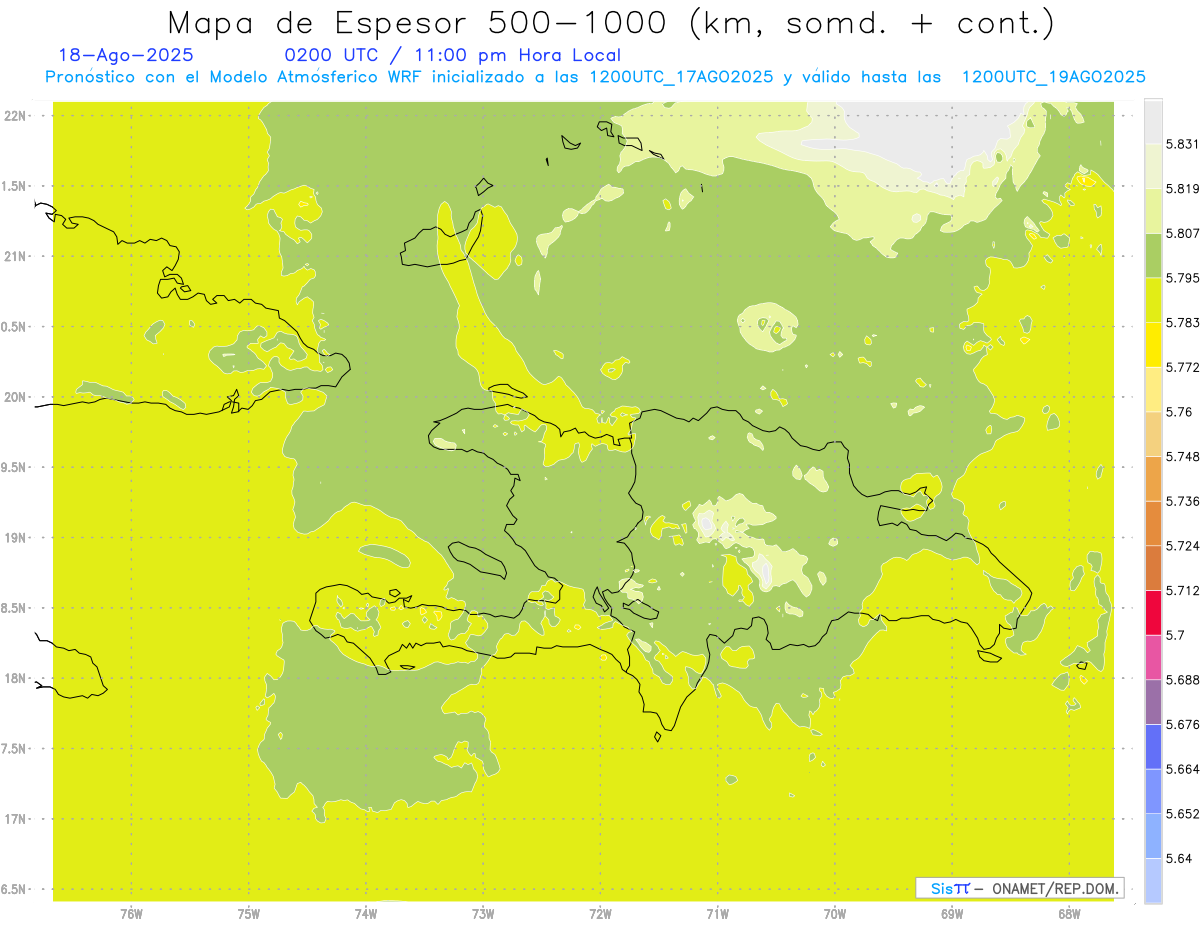This screenshot has height=927, width=1200.
Task: Pick the pink legend swatch between 5.7 and 5.688
Action: 1153,657
